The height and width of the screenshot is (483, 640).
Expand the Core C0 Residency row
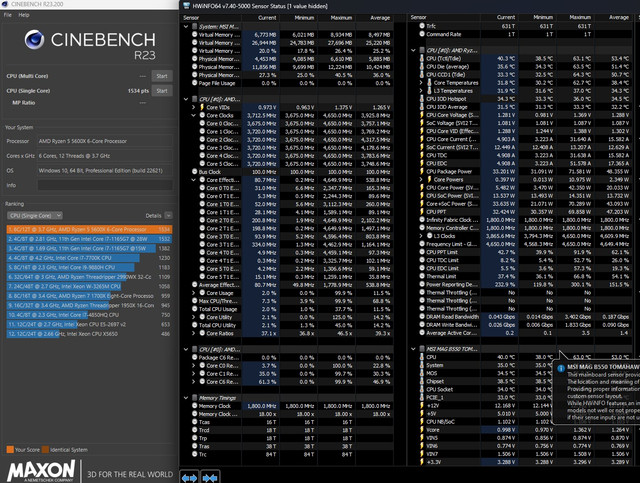point(193,365)
